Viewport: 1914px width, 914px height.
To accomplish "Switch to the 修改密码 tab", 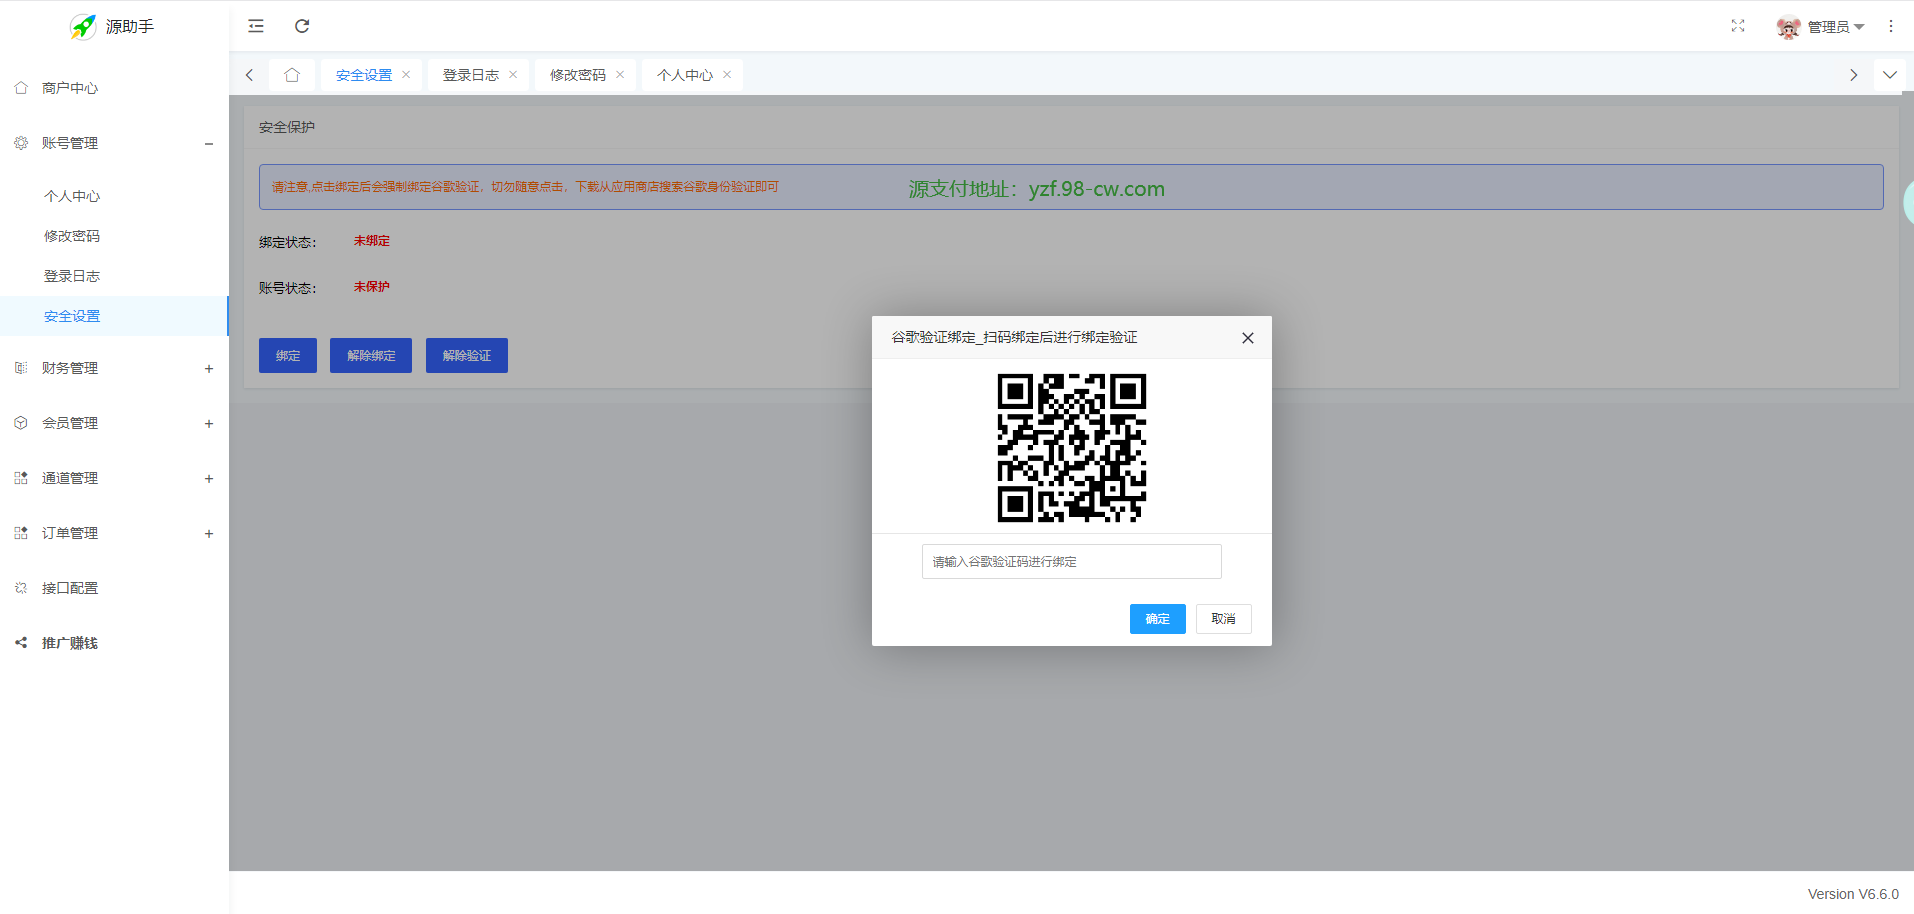I will coord(578,75).
